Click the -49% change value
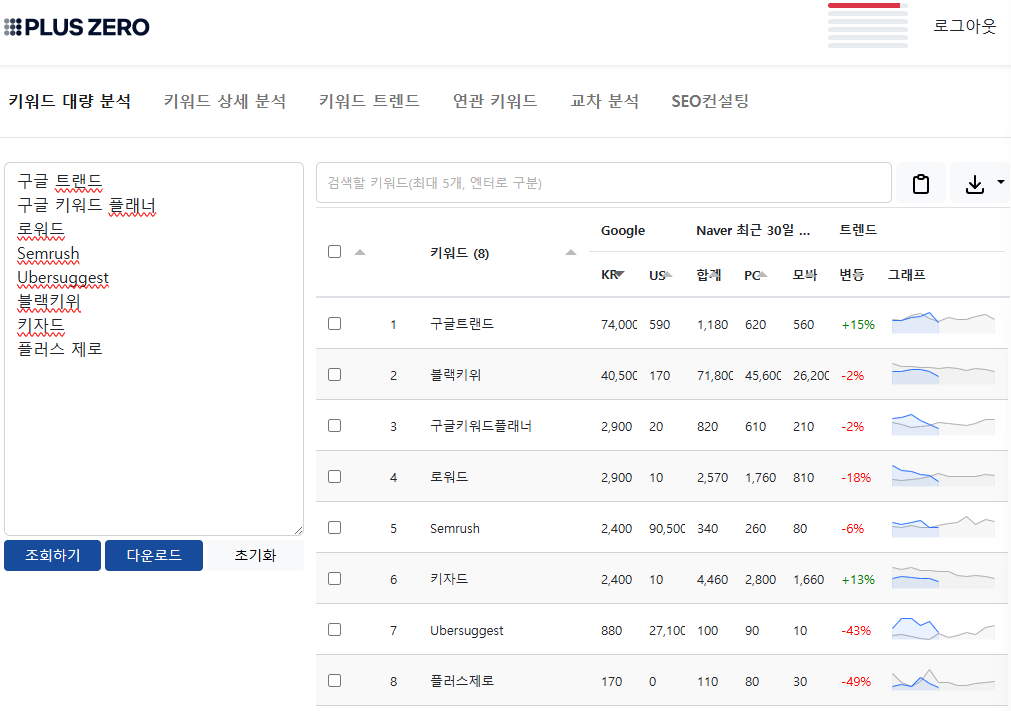 coord(856,681)
